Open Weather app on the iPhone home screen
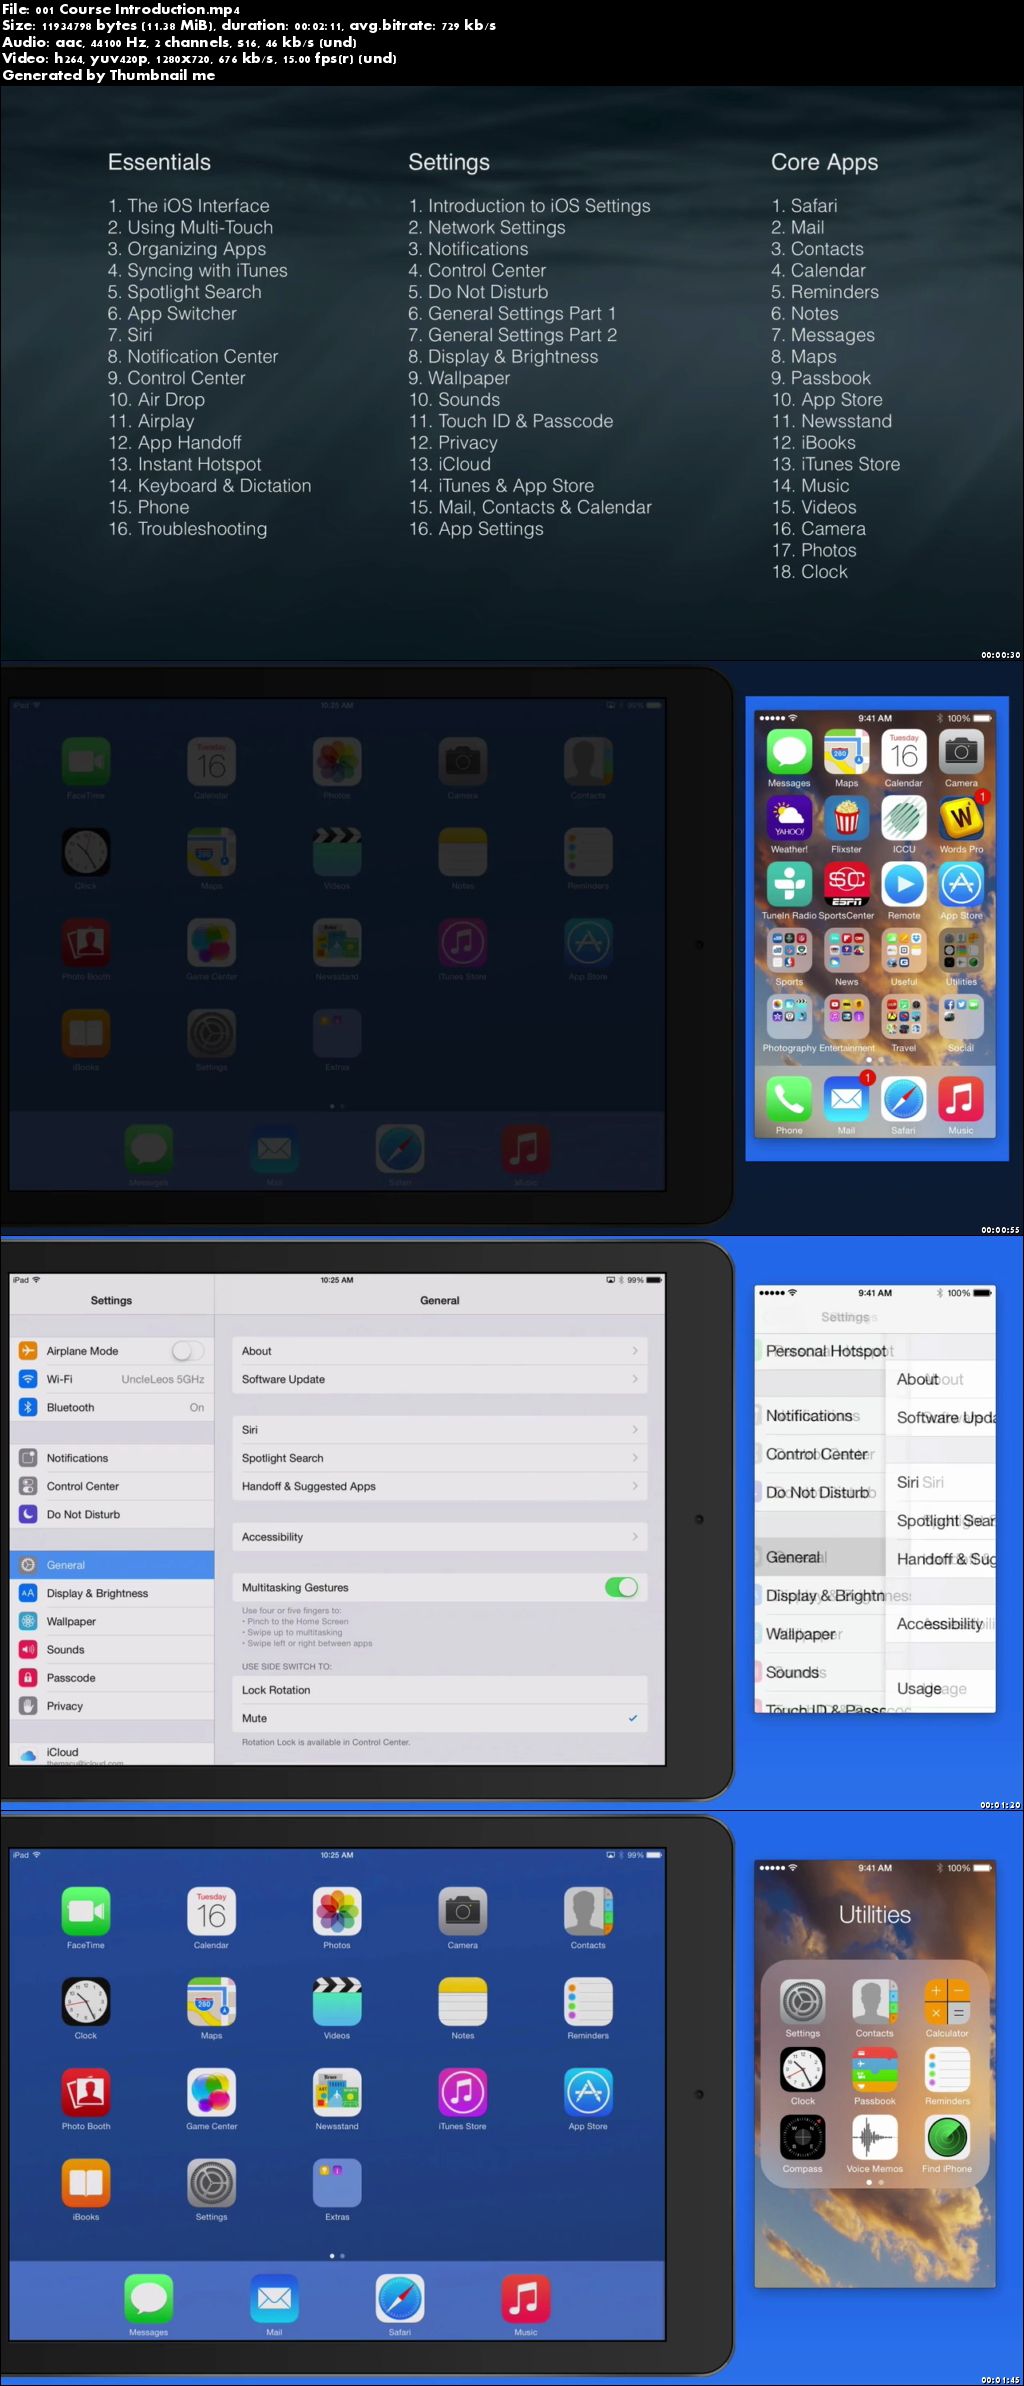 (x=789, y=819)
